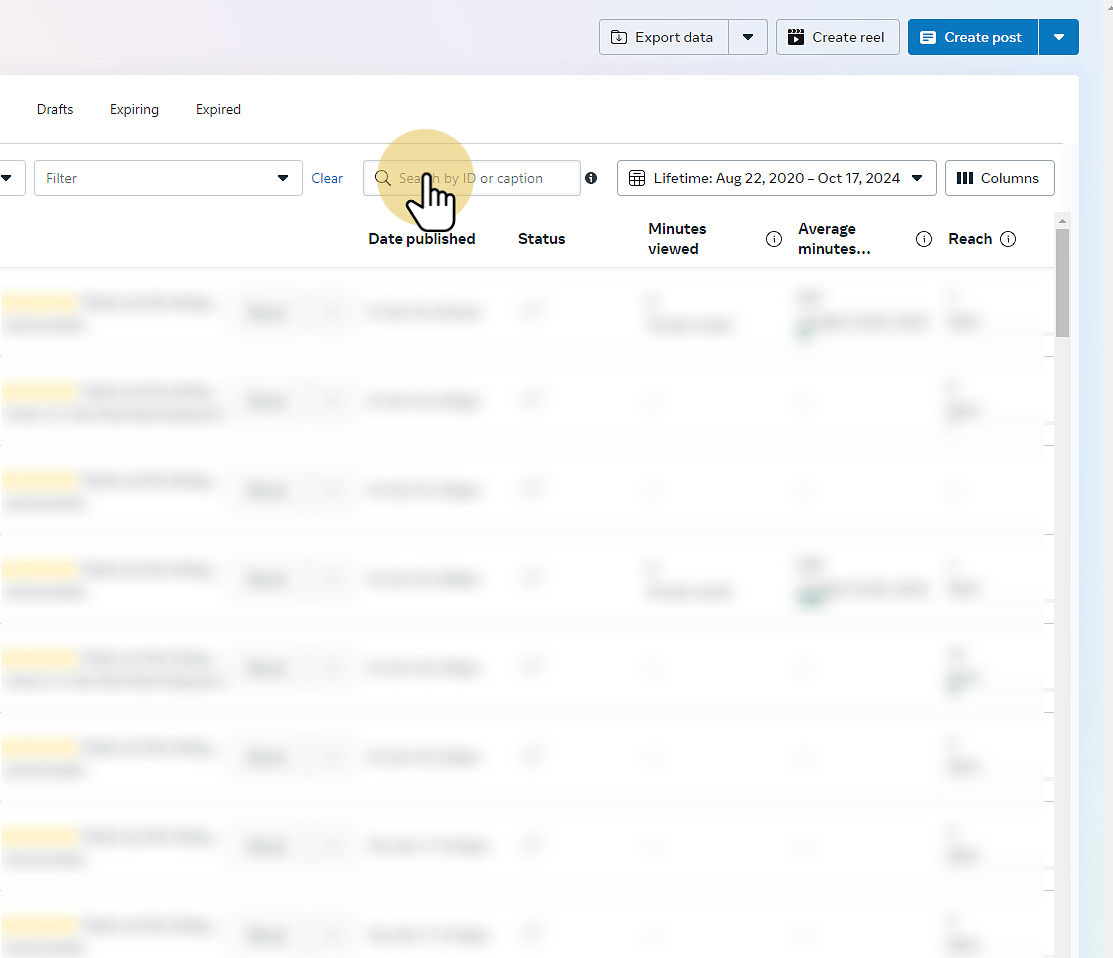This screenshot has width=1113, height=958.
Task: Click the Export data button
Action: pyautogui.click(x=664, y=37)
